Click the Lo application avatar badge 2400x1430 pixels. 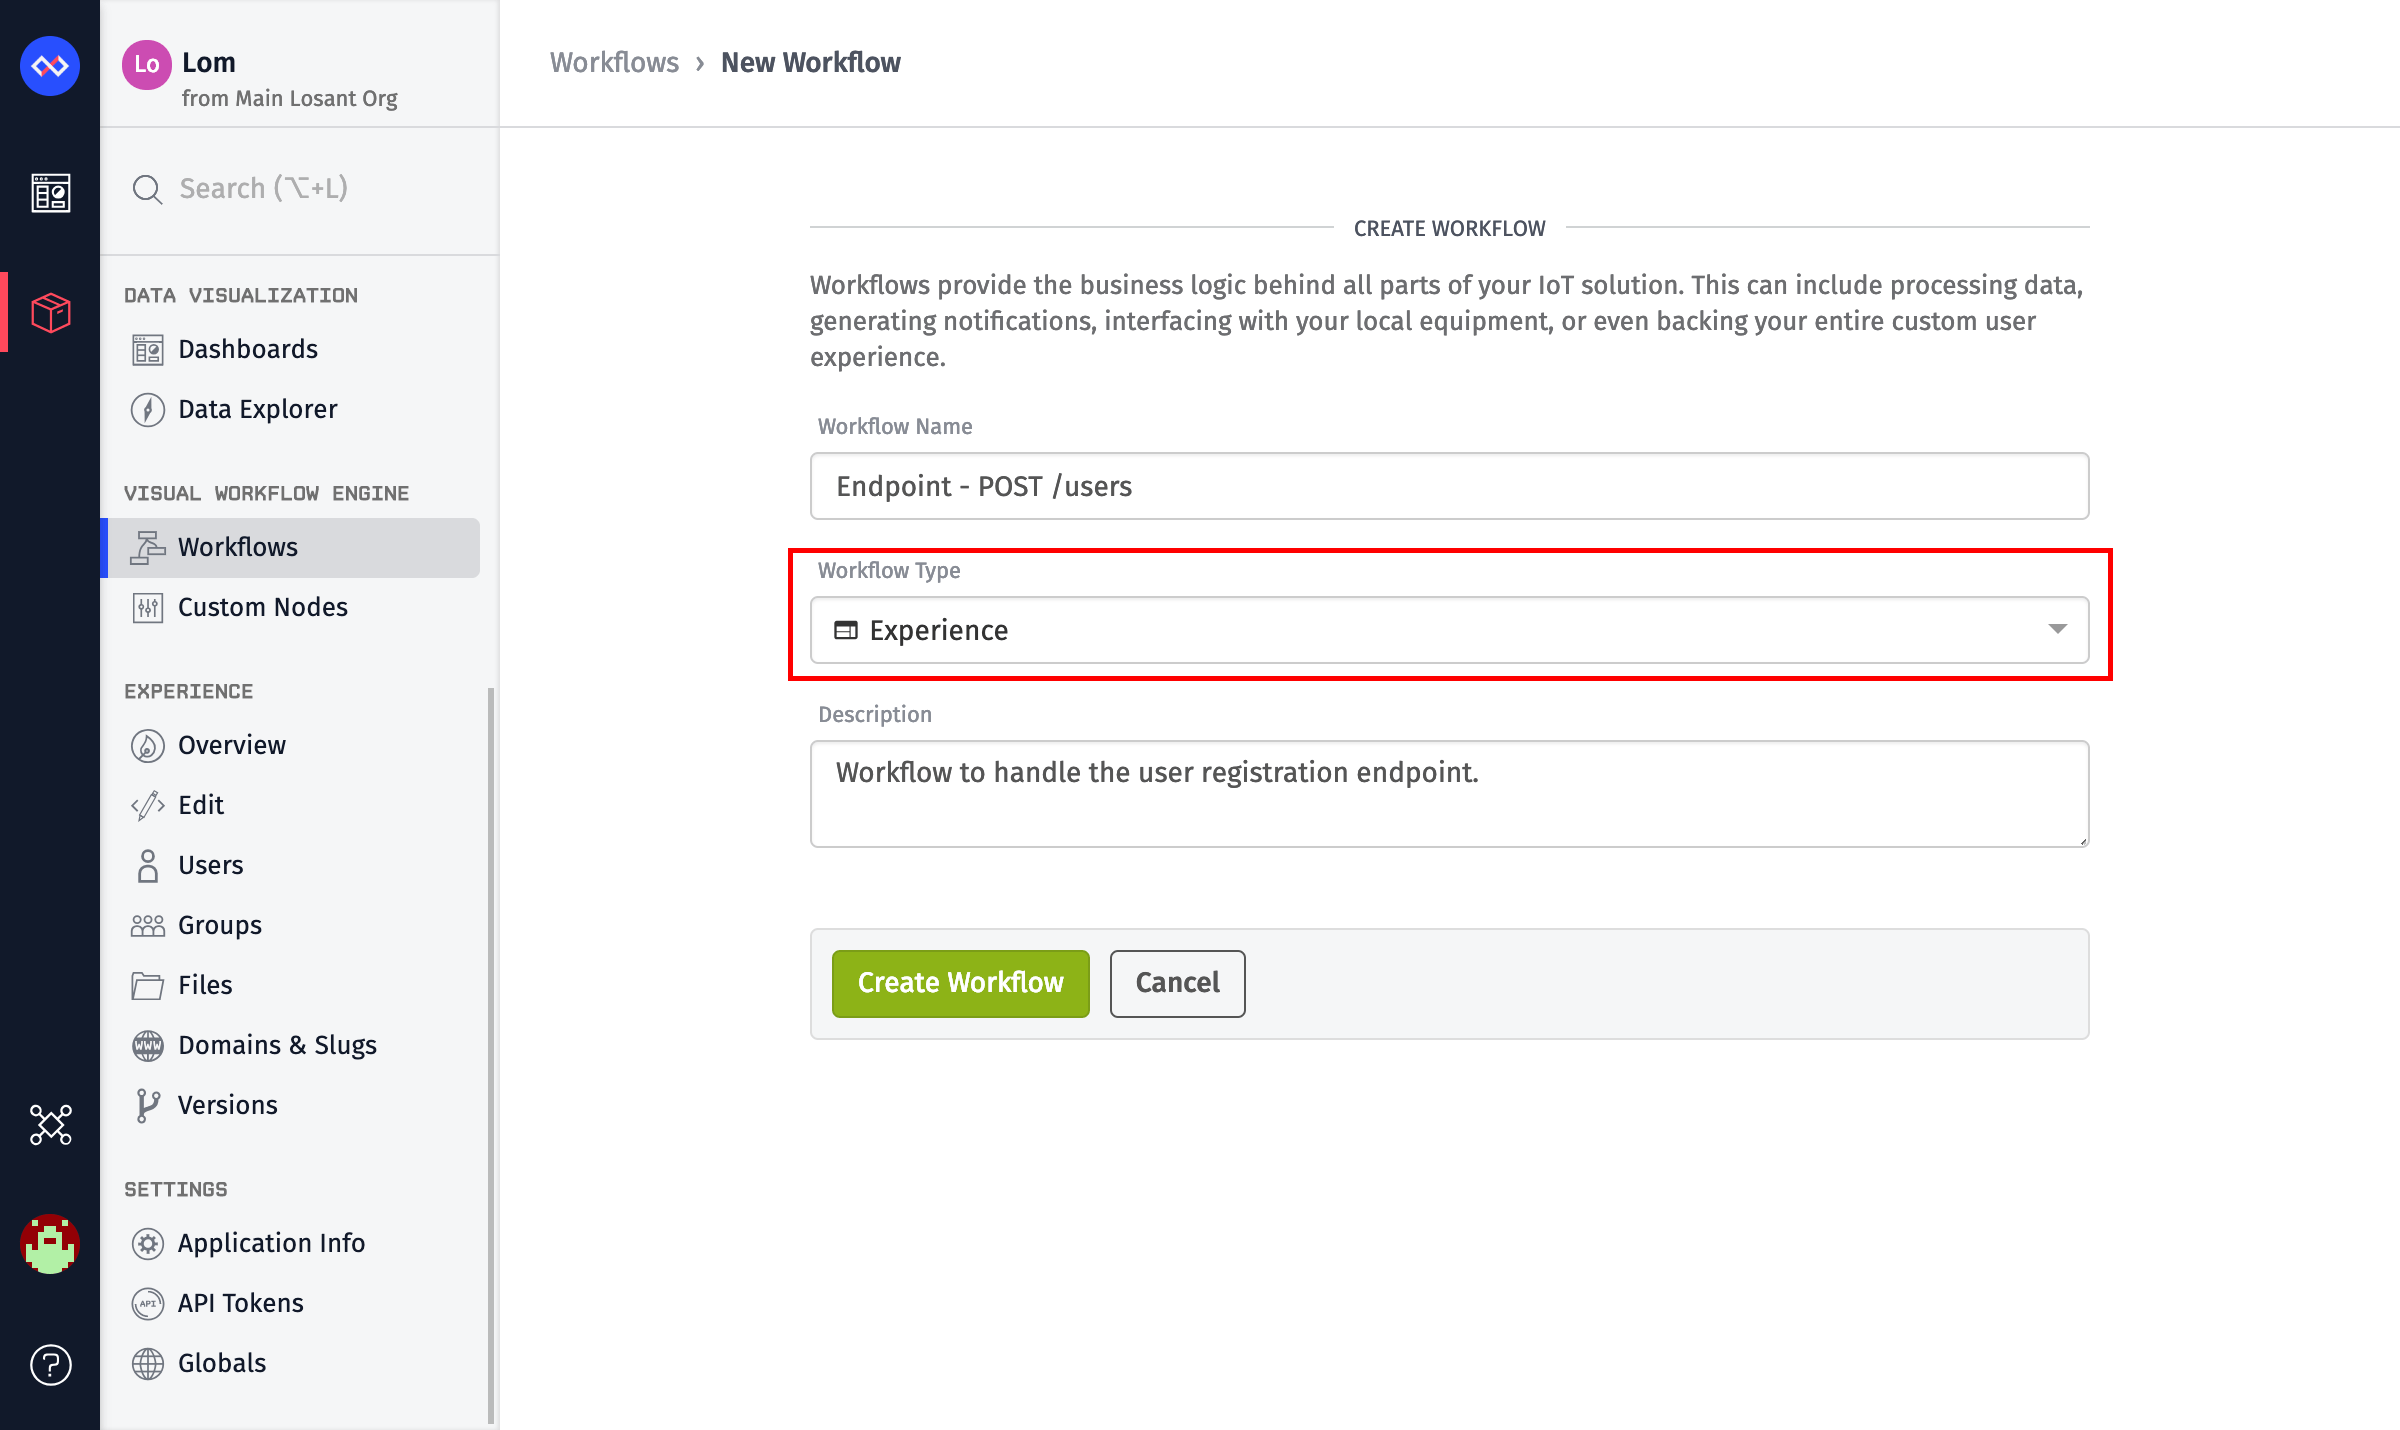[x=147, y=65]
